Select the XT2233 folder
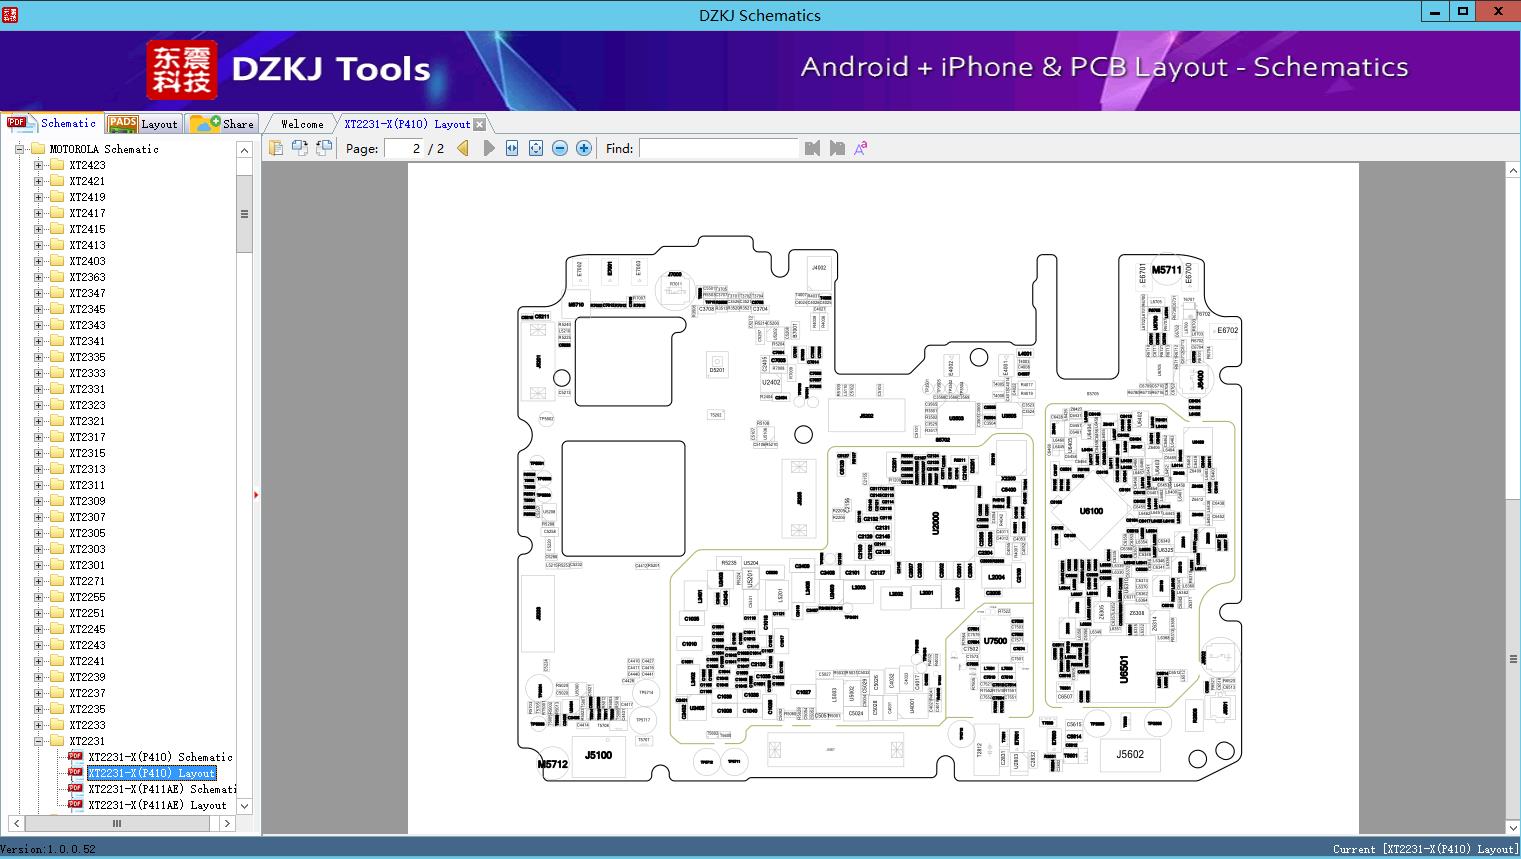 [x=87, y=725]
